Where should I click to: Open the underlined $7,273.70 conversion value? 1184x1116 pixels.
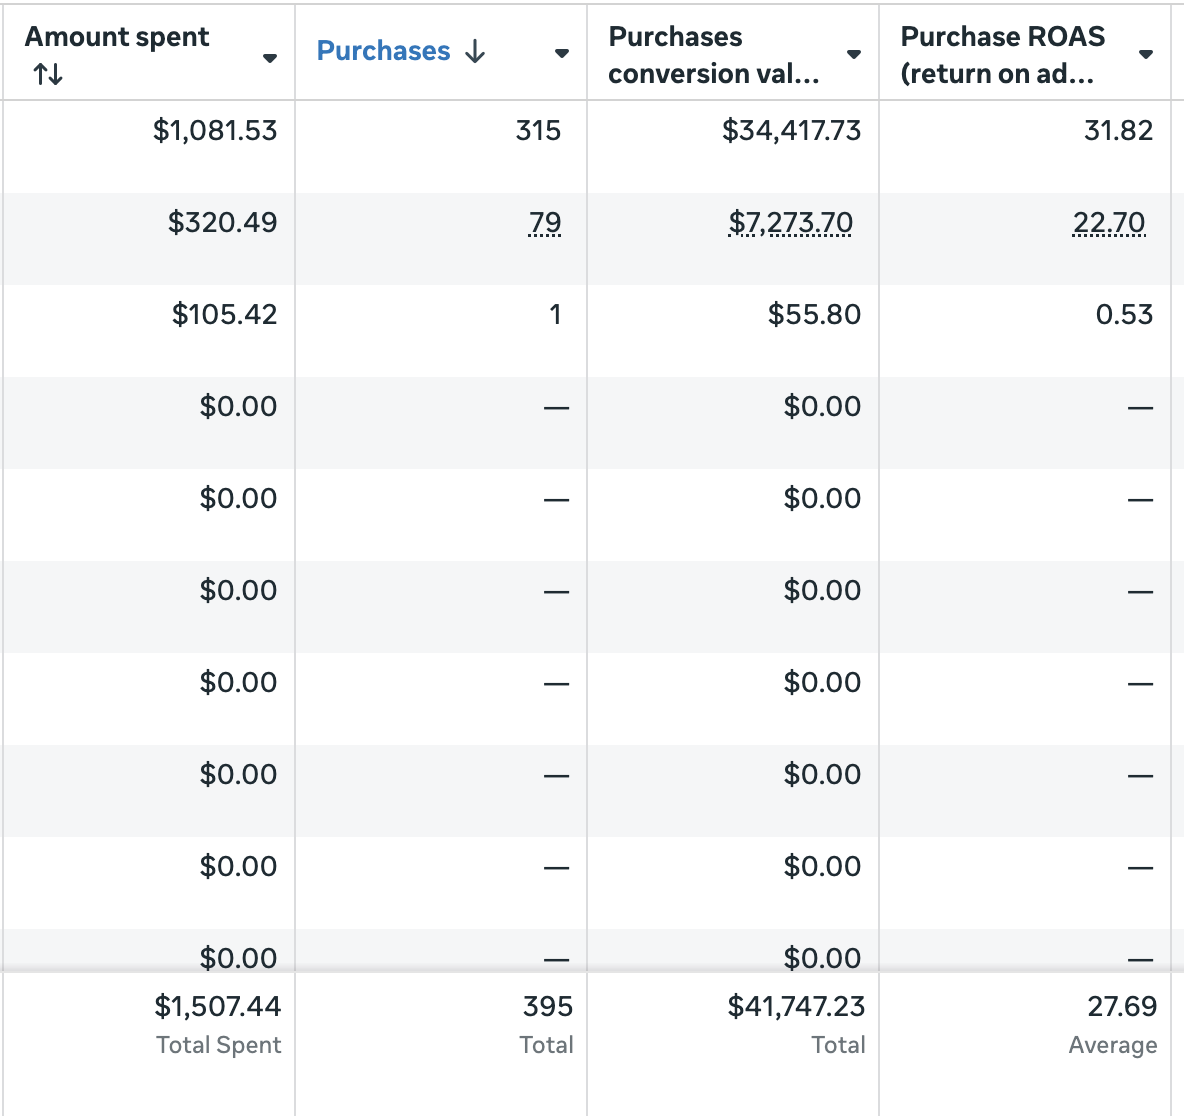(x=791, y=222)
